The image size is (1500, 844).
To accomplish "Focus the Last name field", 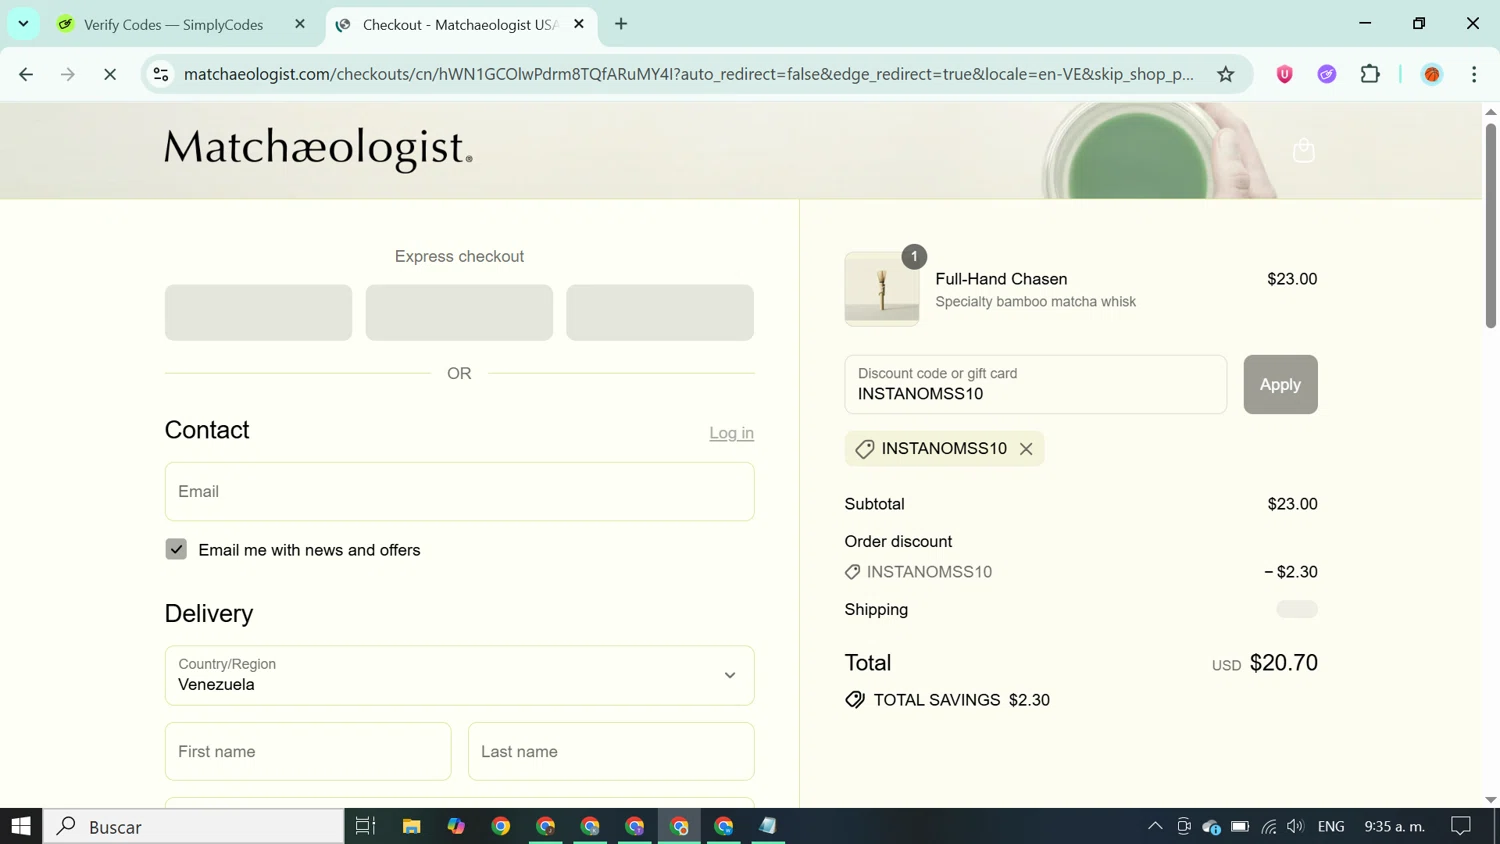I will point(611,751).
